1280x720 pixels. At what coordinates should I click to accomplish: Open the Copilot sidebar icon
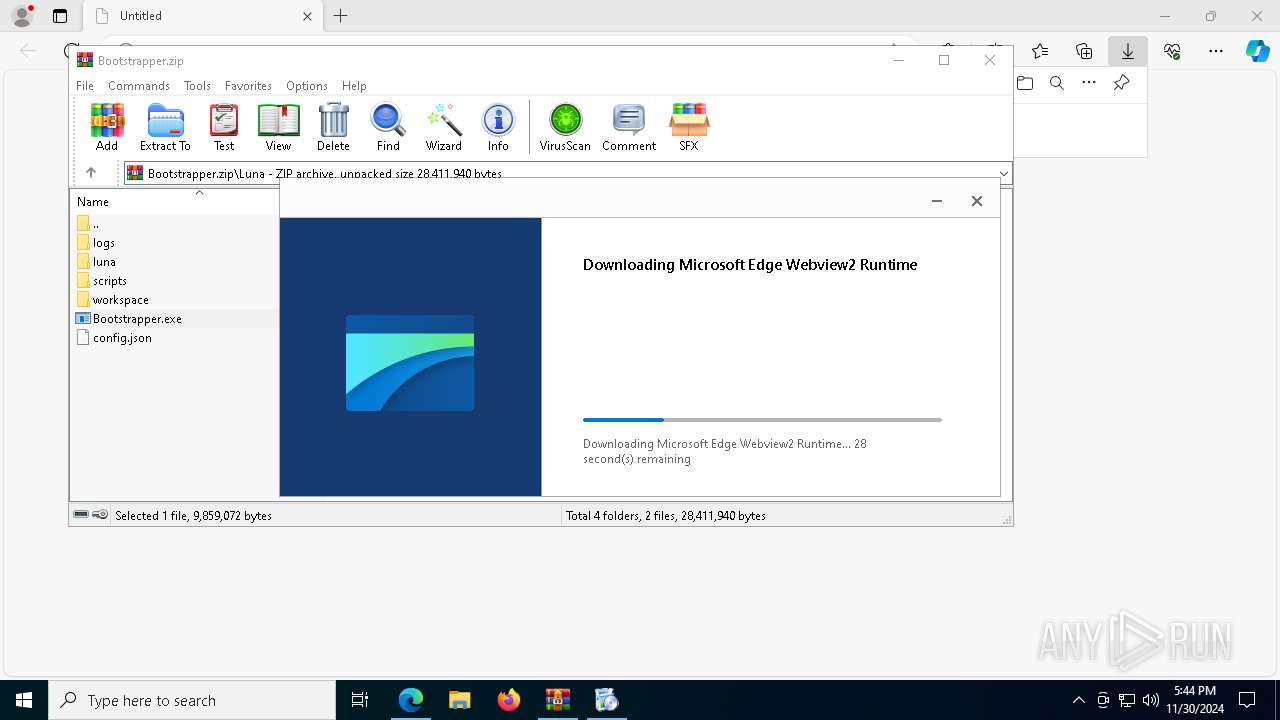pos(1257,51)
